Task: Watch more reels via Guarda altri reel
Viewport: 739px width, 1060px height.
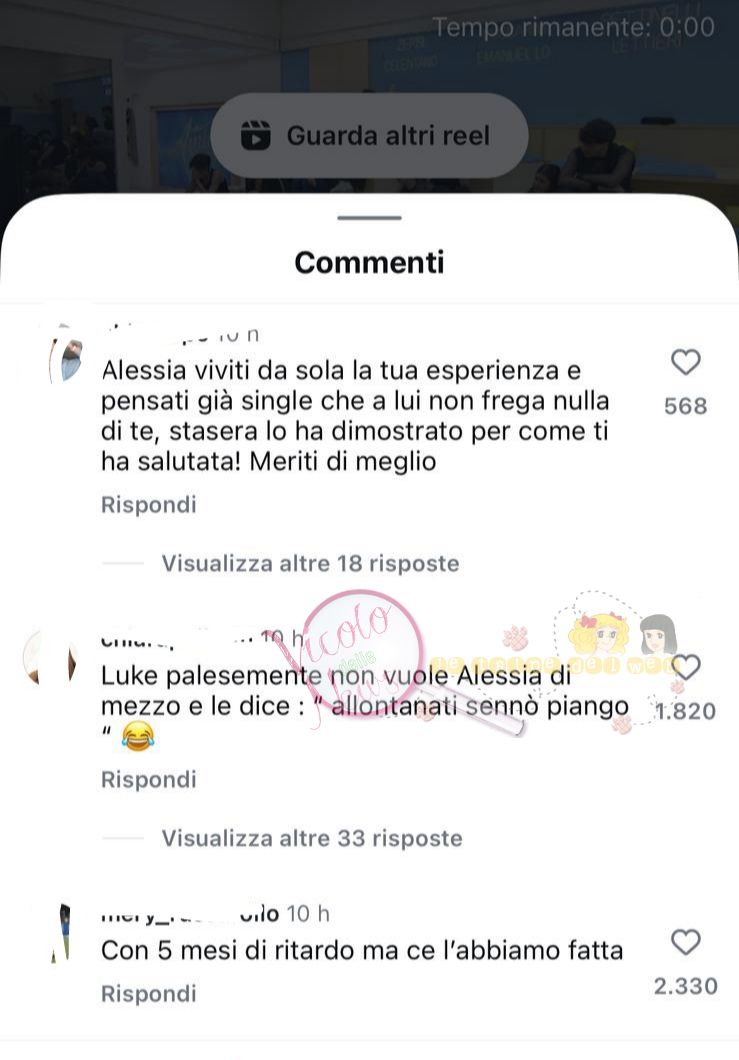Action: (x=369, y=135)
